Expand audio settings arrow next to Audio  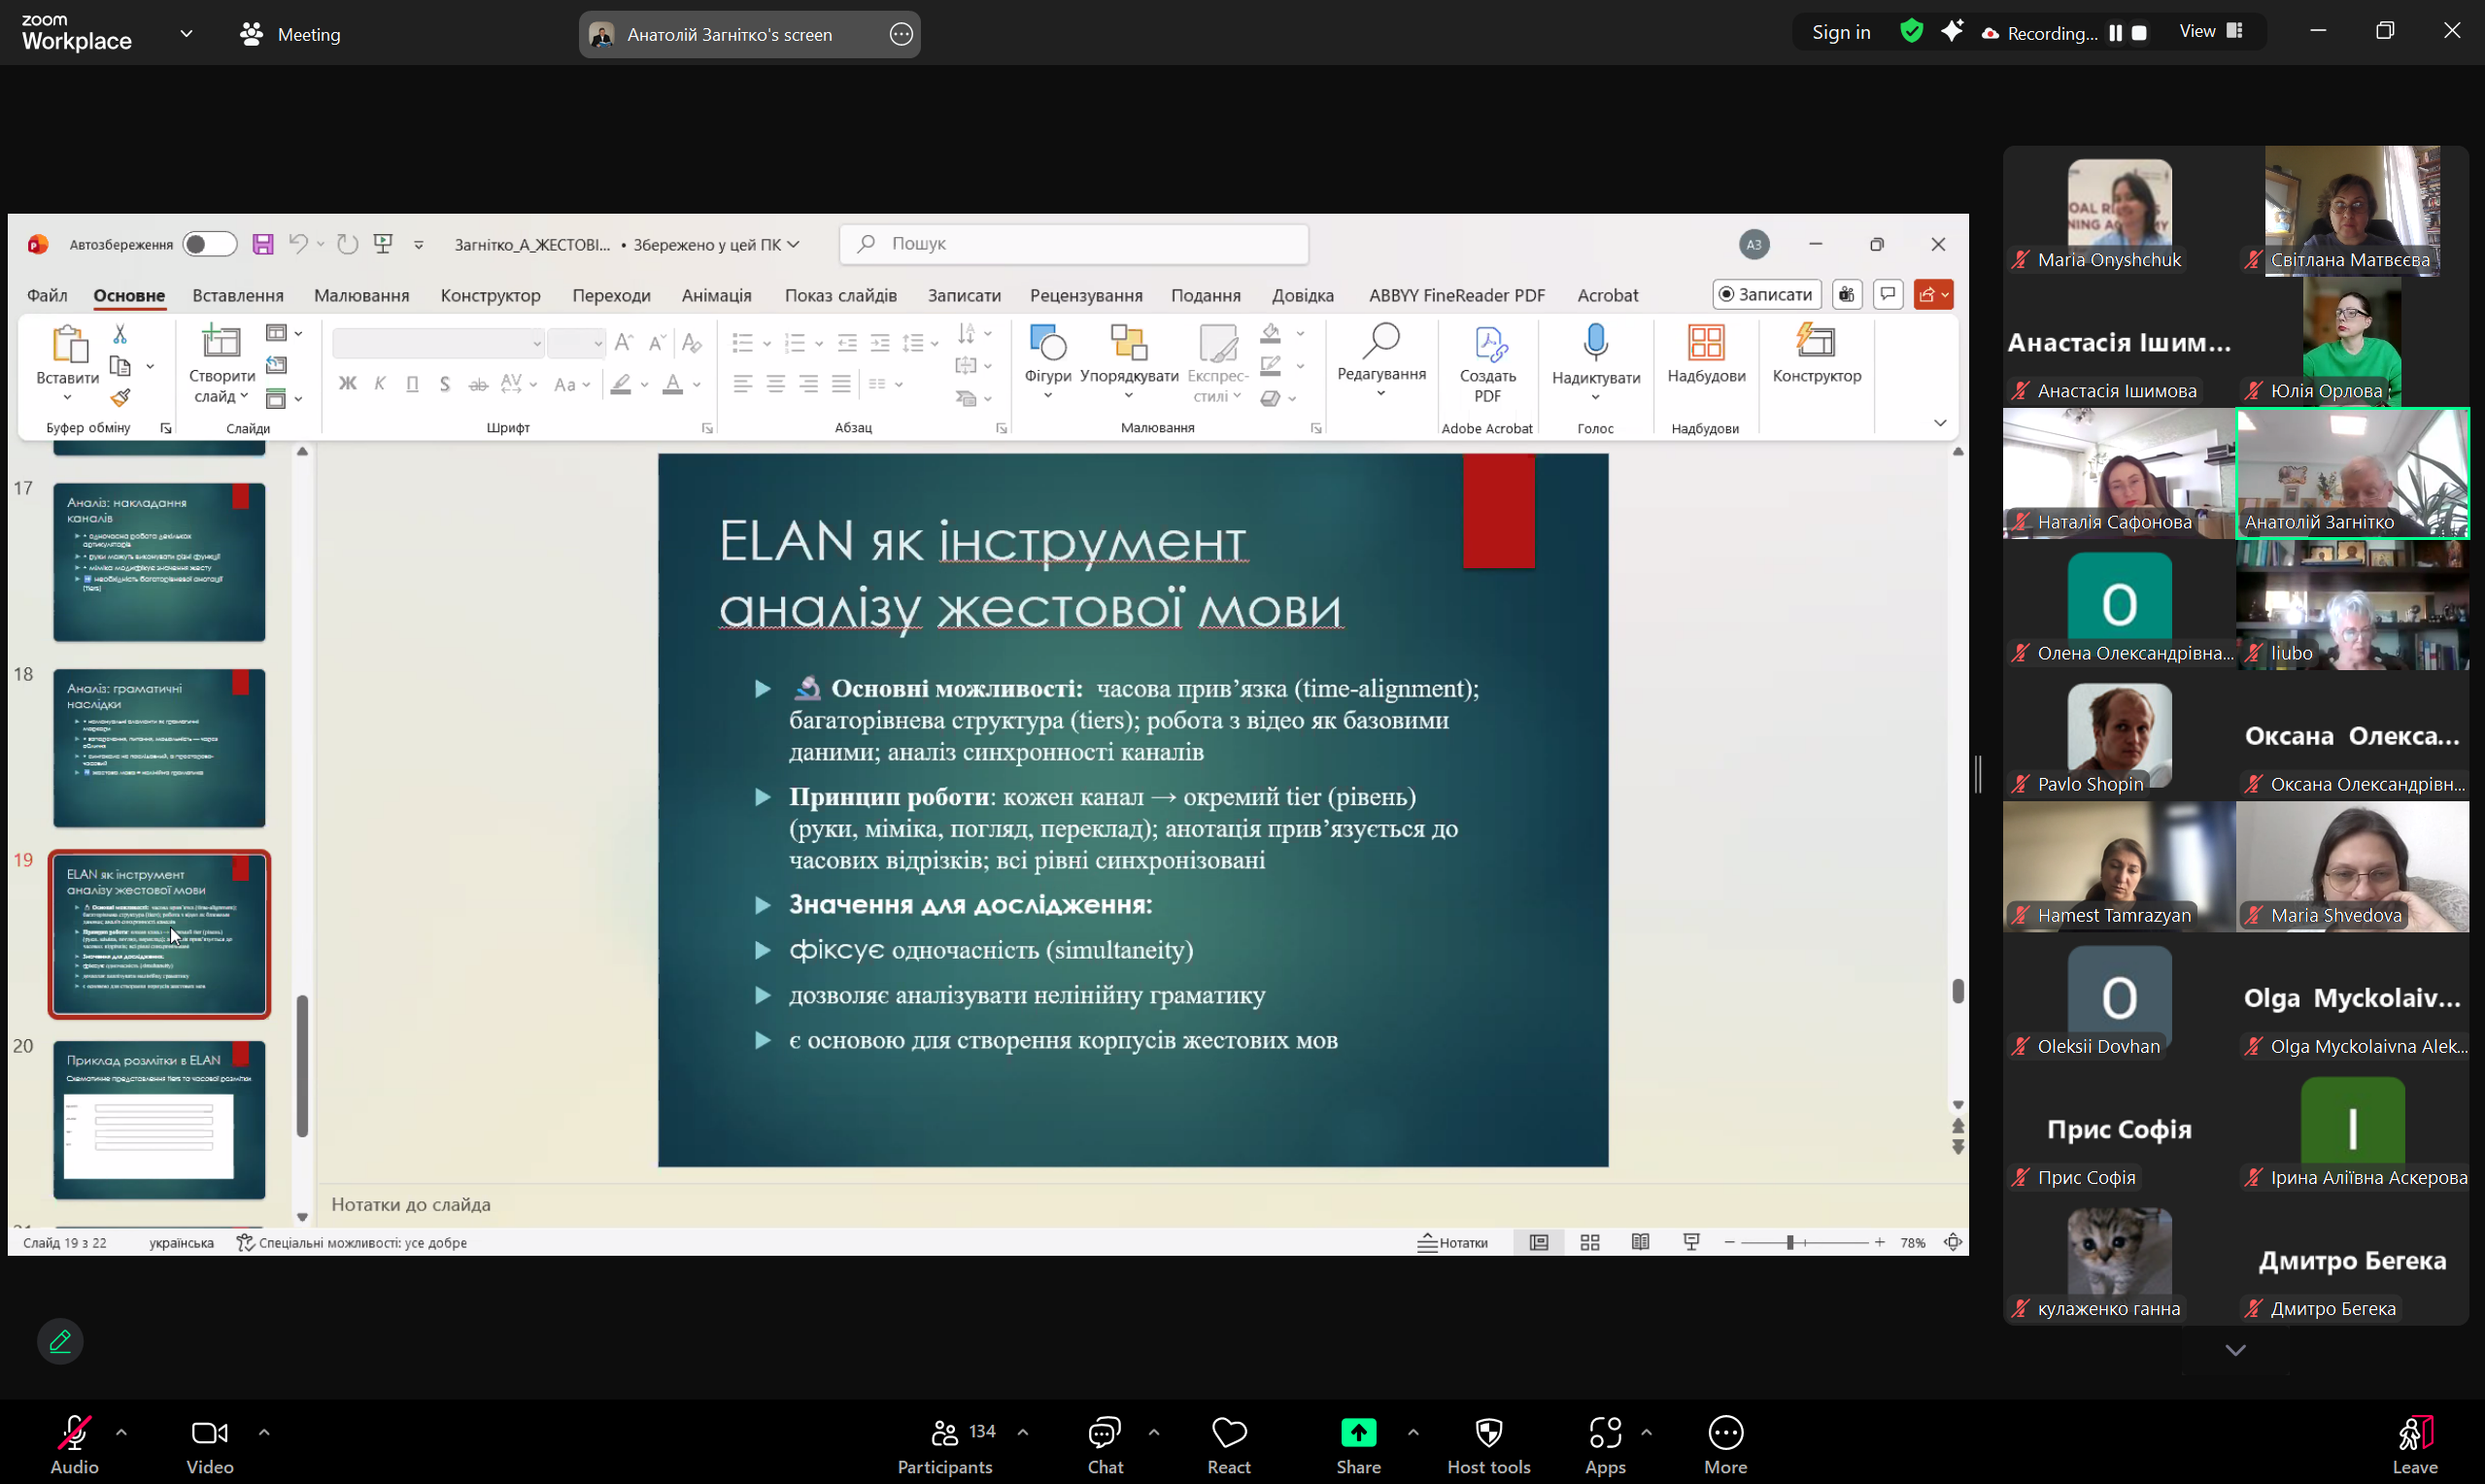[121, 1432]
